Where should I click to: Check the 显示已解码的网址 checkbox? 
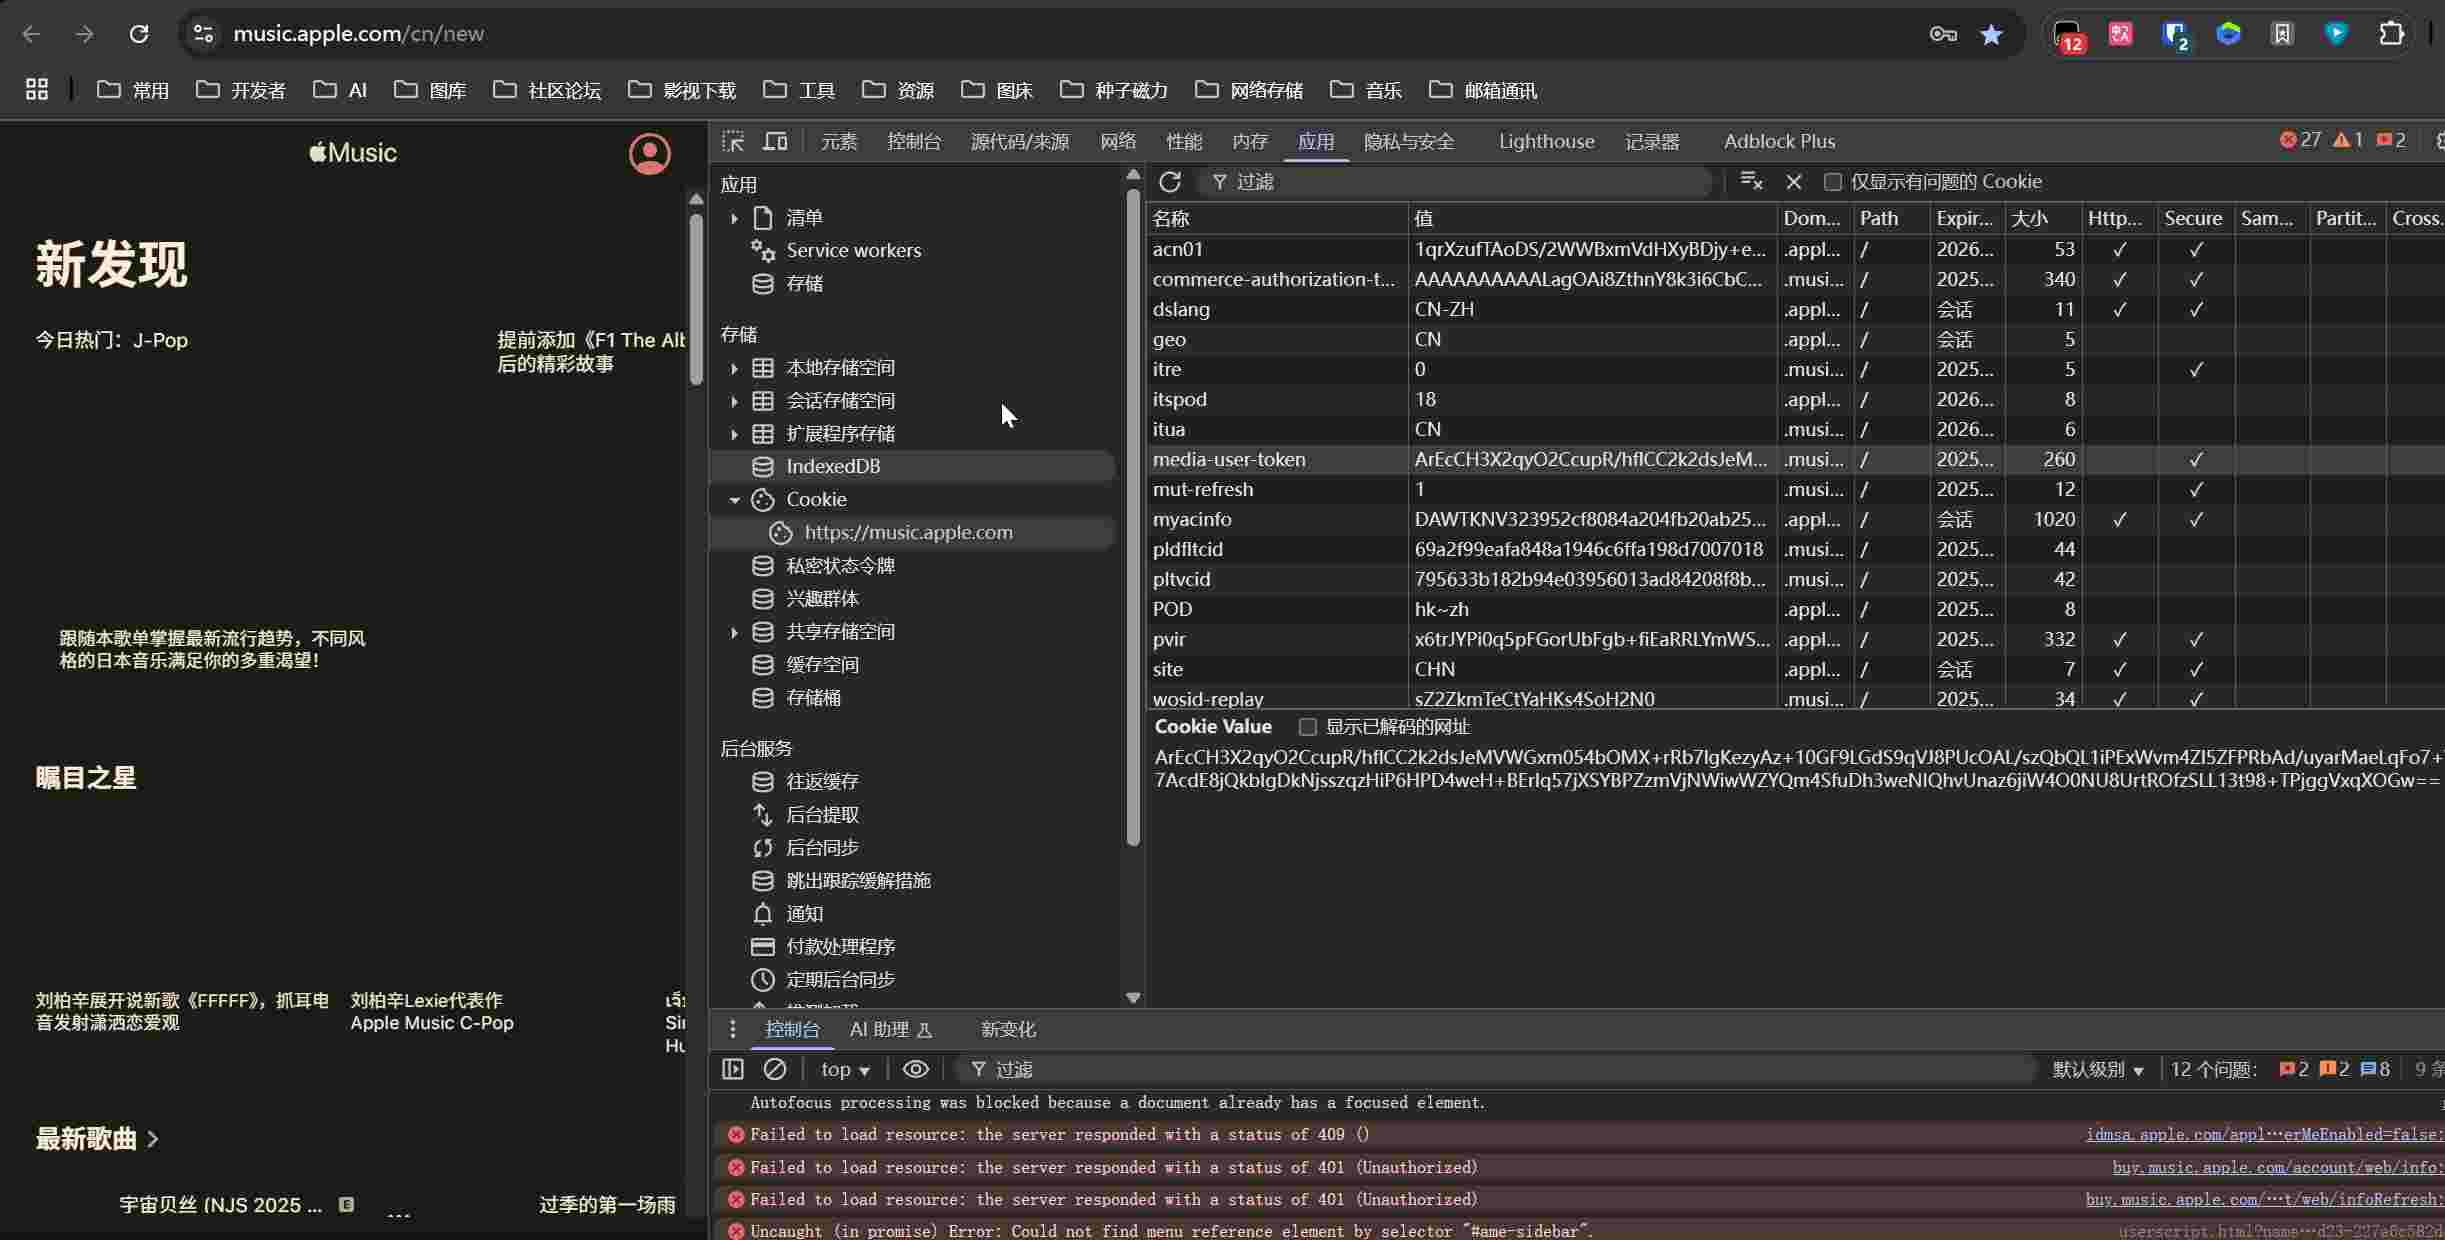point(1307,727)
